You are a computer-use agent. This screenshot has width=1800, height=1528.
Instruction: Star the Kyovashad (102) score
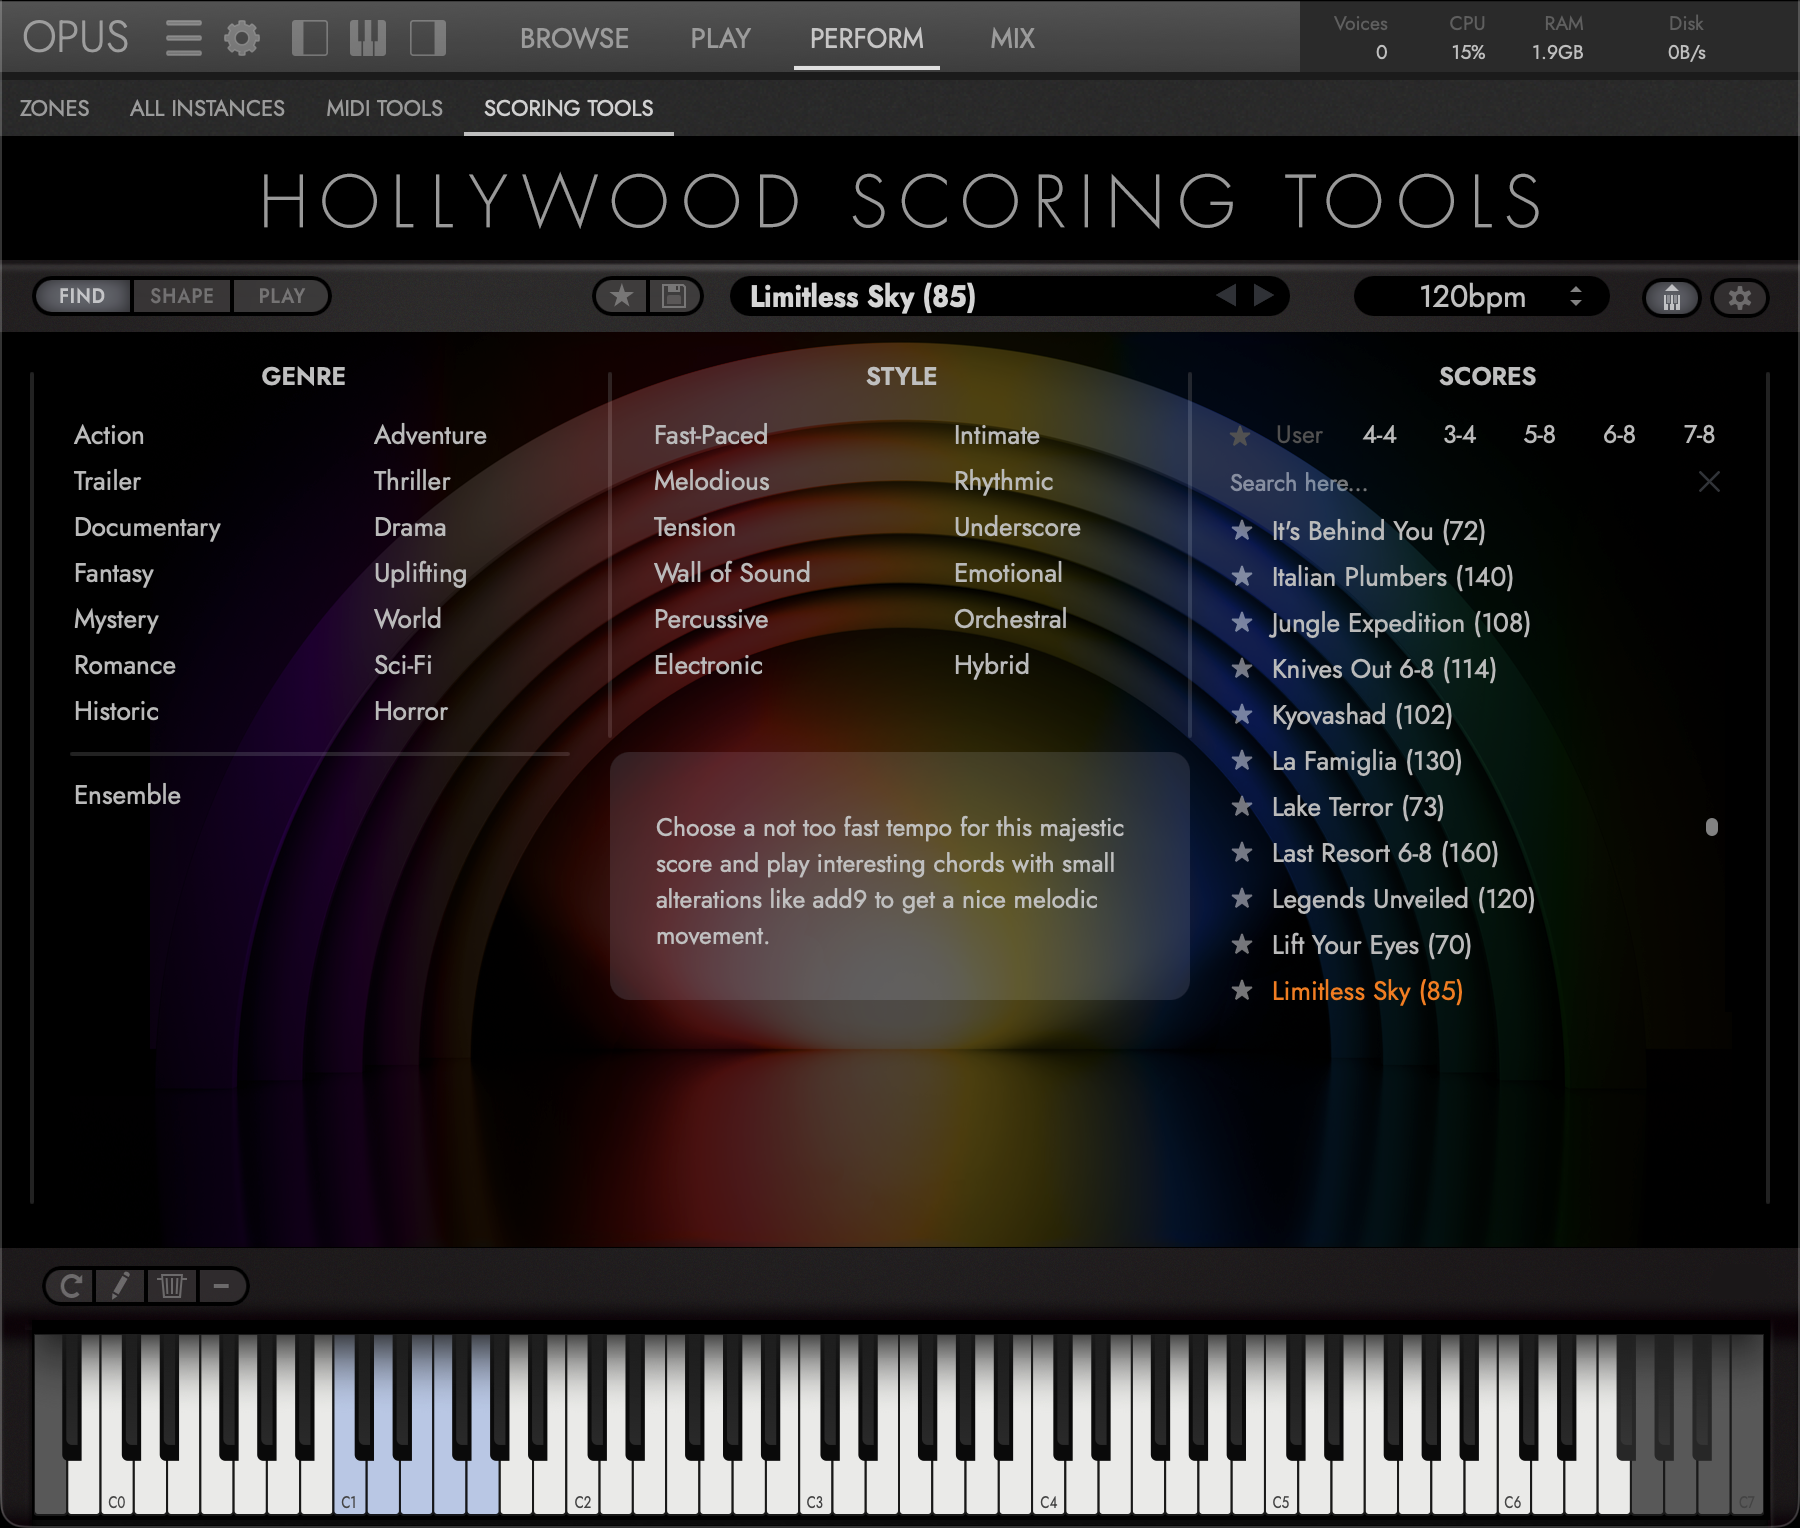pos(1242,714)
